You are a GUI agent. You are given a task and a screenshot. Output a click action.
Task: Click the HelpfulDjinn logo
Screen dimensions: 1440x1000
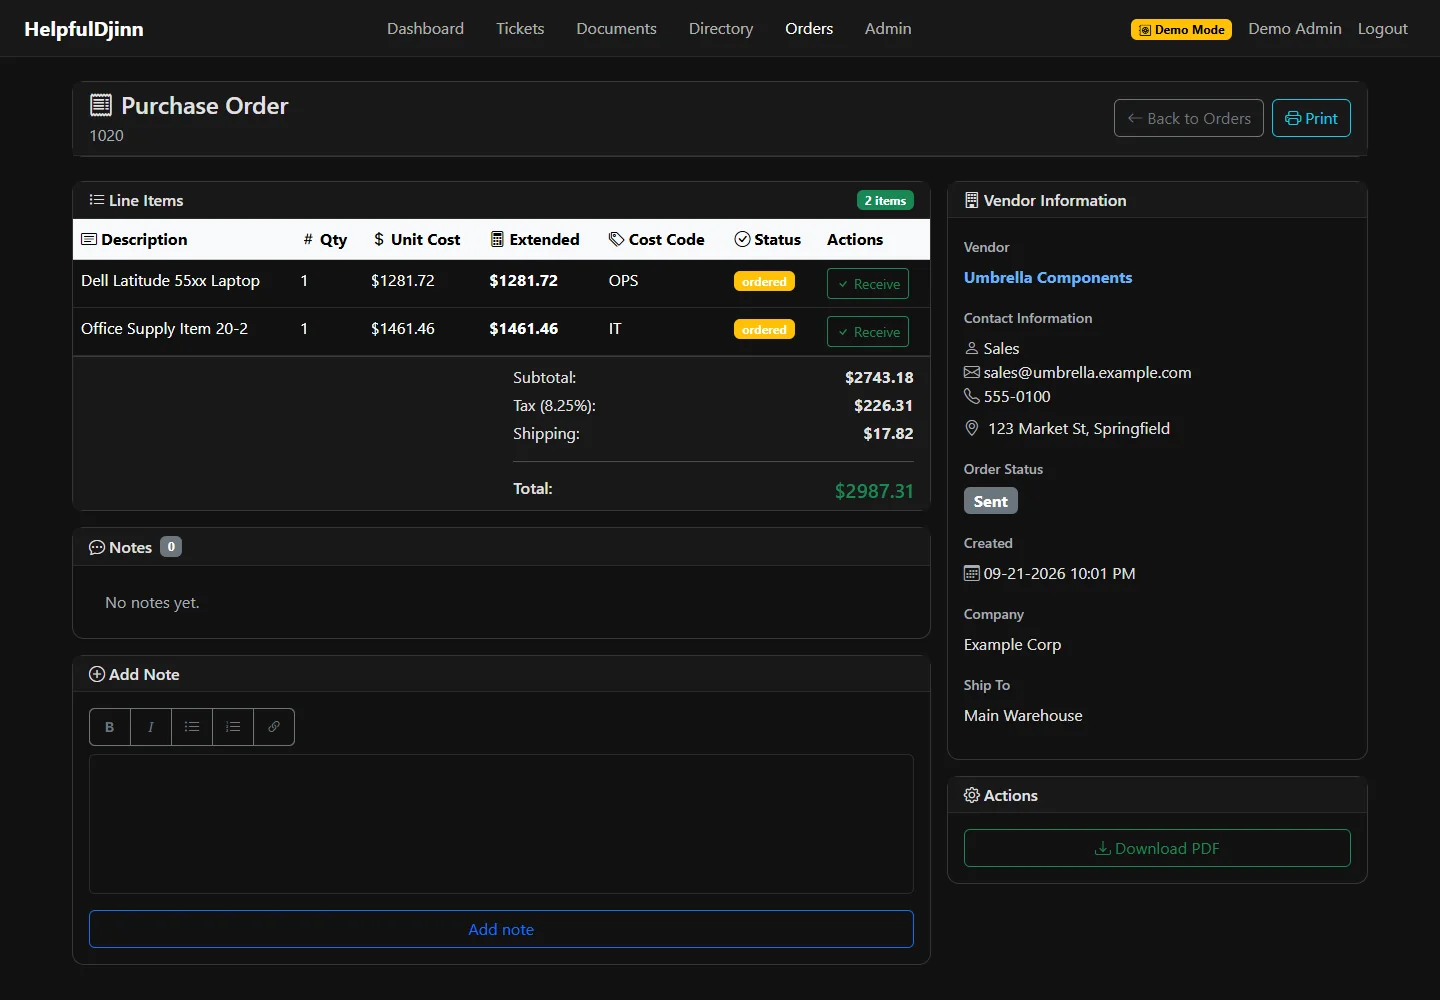[x=84, y=29]
